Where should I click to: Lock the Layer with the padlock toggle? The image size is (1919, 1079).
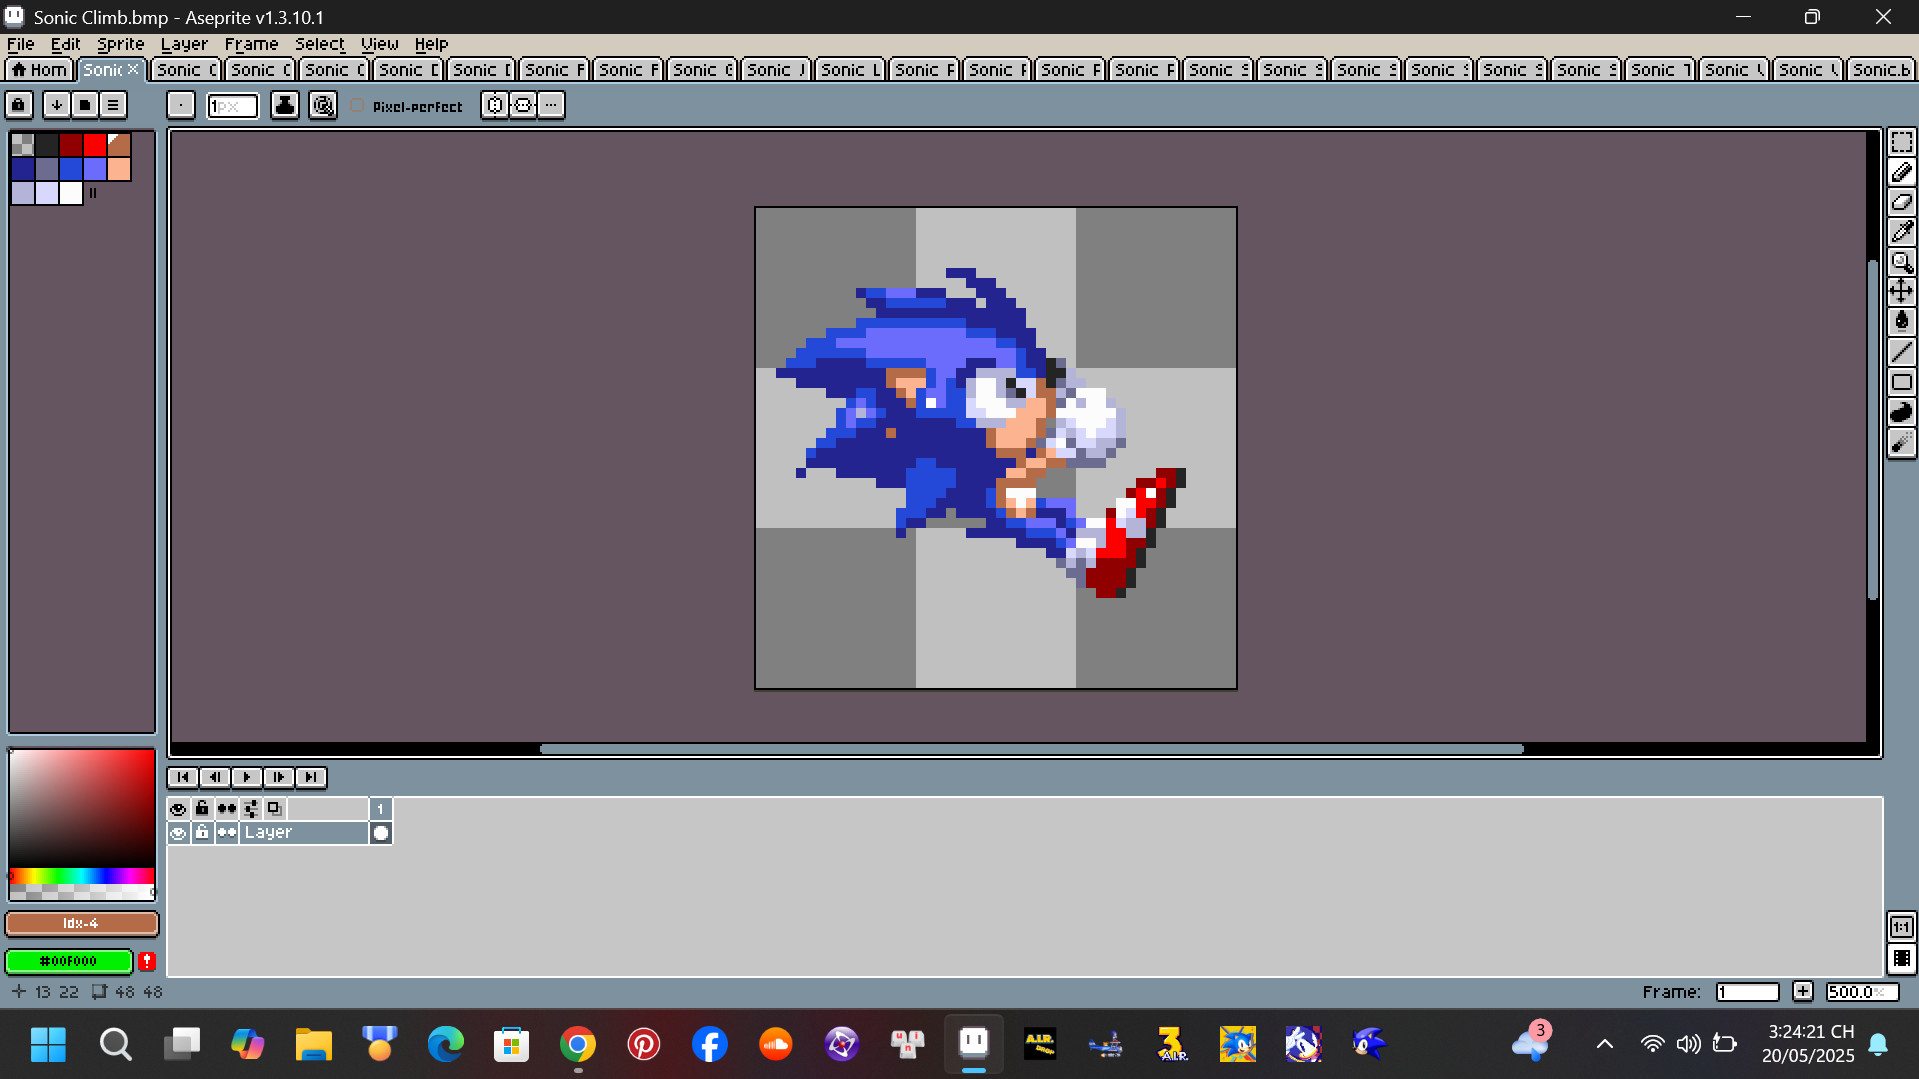pyautogui.click(x=202, y=832)
